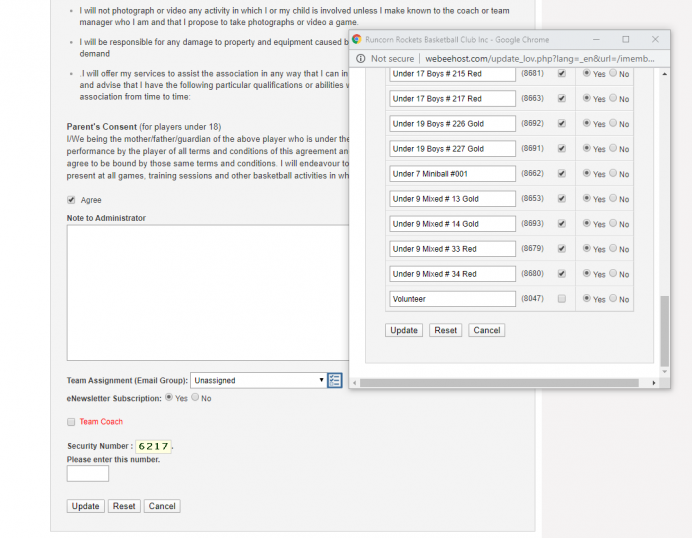Close the Runcorn Rockets popup window
692x538 pixels.
point(654,39)
